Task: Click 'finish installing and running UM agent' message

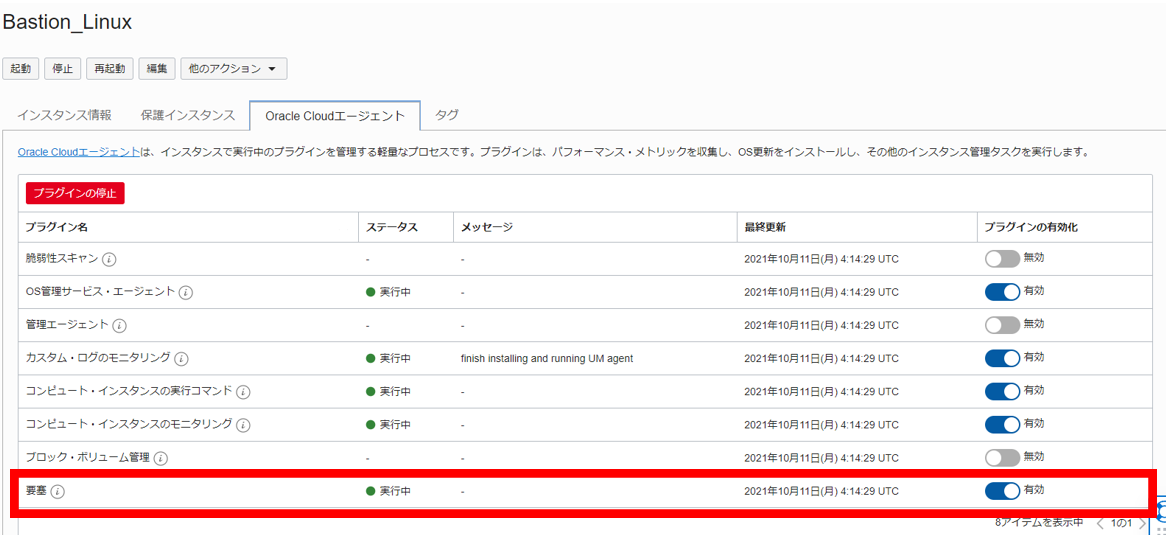Action: [547, 359]
